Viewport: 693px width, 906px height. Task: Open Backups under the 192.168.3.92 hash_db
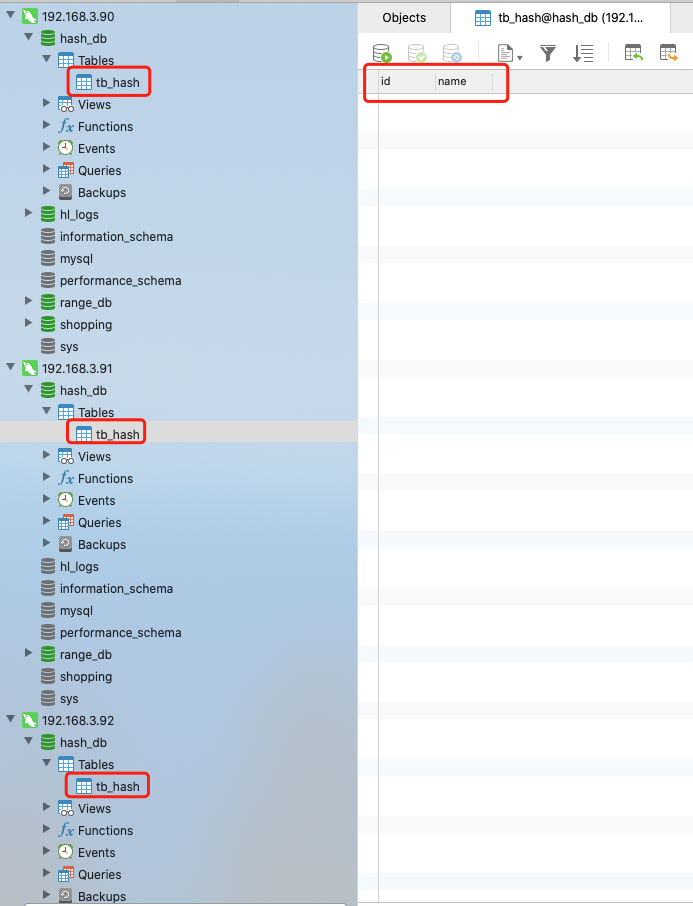tap(101, 896)
